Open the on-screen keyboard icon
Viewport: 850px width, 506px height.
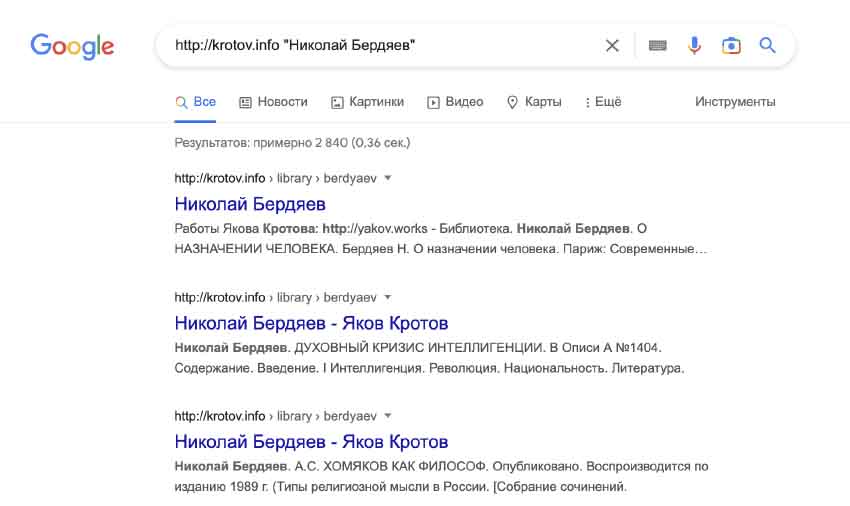[x=658, y=46]
